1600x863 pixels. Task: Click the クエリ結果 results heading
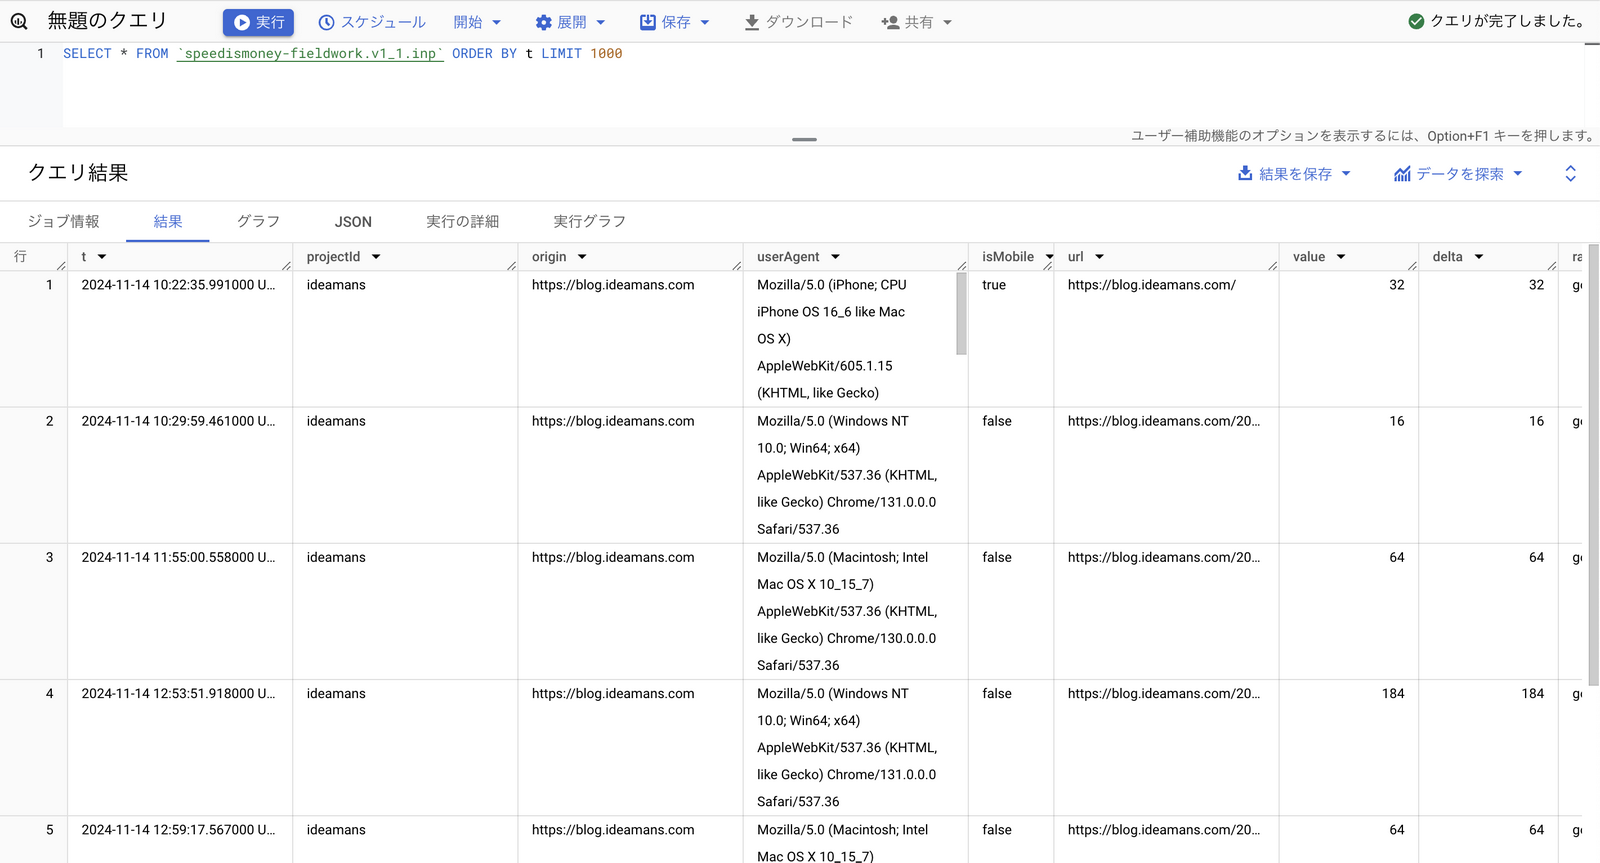[x=78, y=173]
